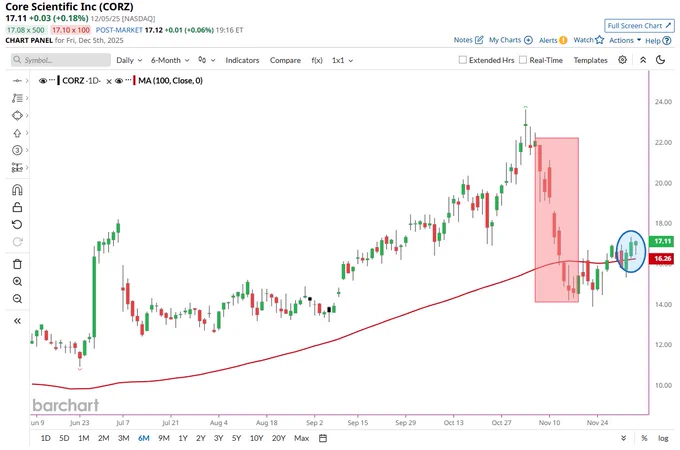The height and width of the screenshot is (450, 680).
Task: Select the measurement tools icon
Action: [17, 167]
